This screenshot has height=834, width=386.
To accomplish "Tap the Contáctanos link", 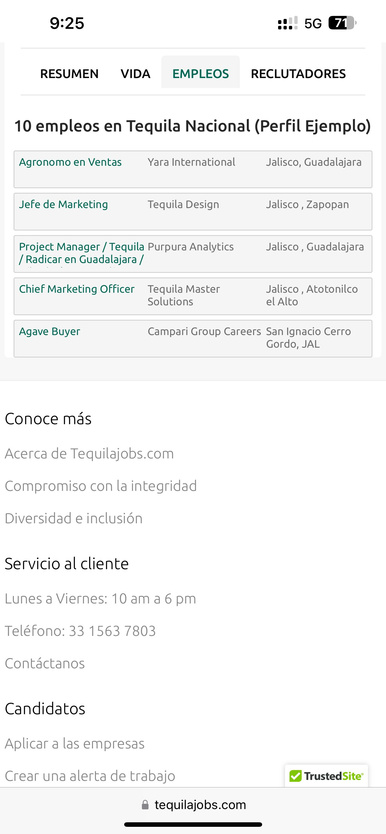I will 45,664.
